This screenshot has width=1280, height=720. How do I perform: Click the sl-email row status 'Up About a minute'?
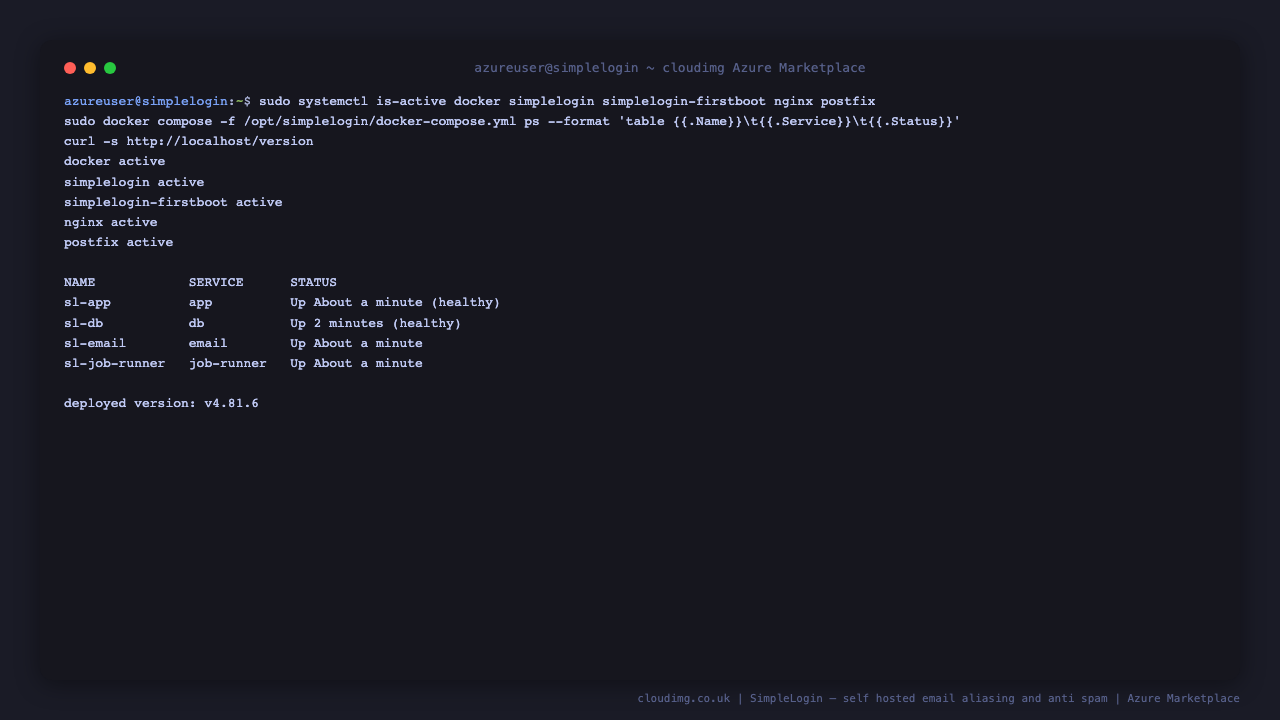356,343
